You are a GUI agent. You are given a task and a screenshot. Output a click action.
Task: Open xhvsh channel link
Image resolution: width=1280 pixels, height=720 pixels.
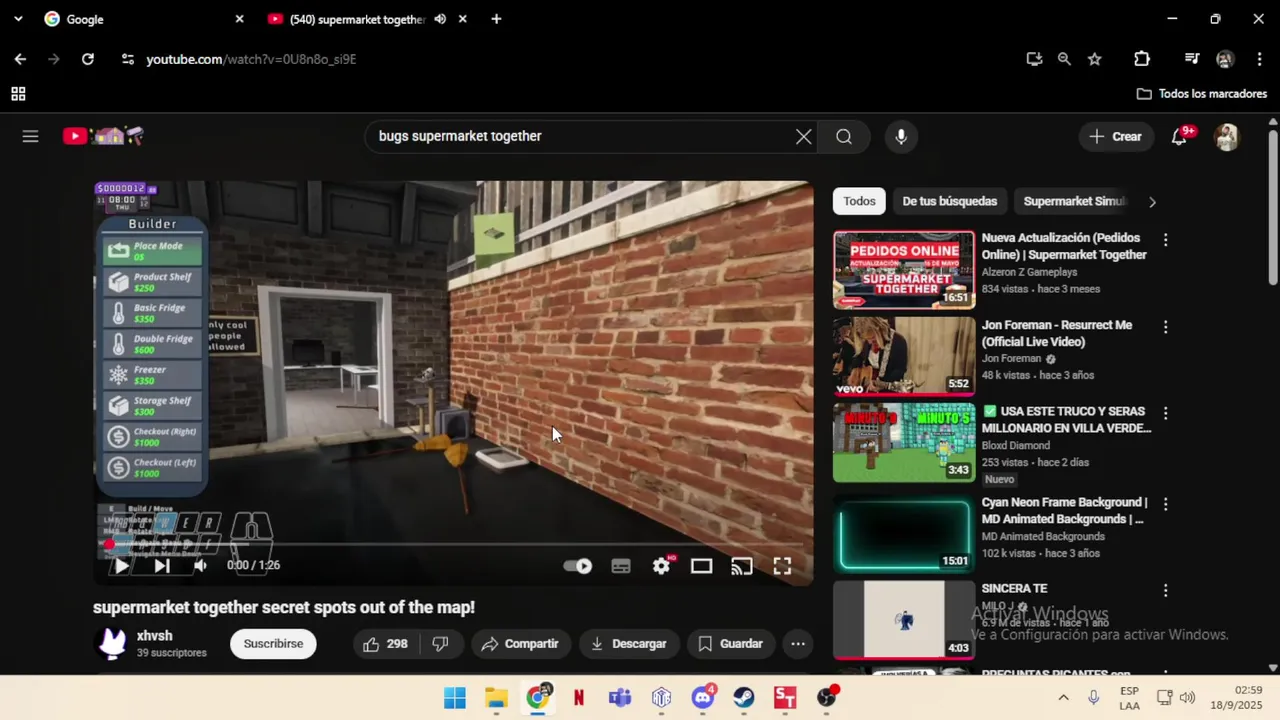click(155, 636)
